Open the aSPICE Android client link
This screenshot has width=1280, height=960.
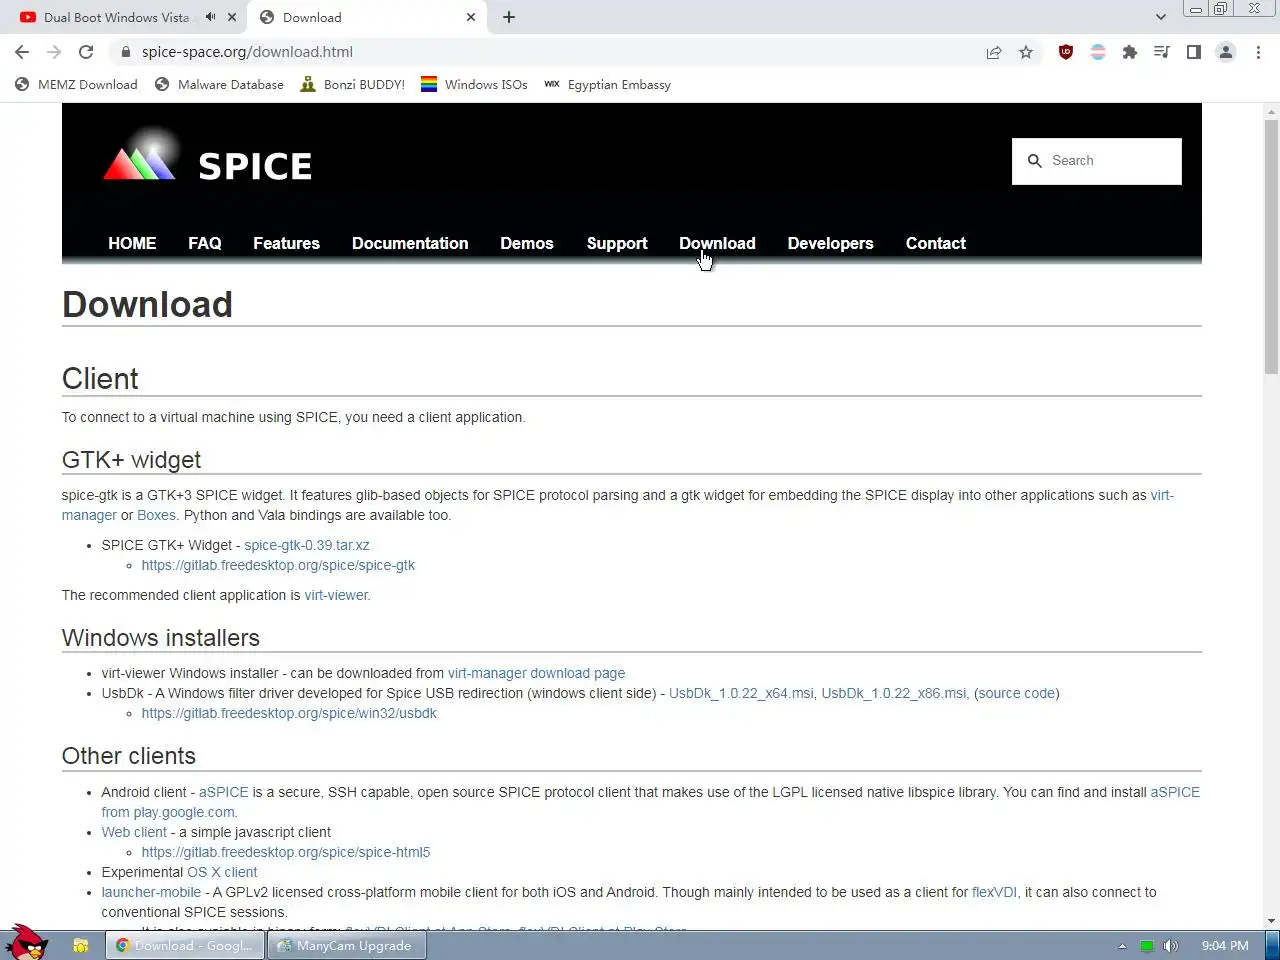point(223,792)
